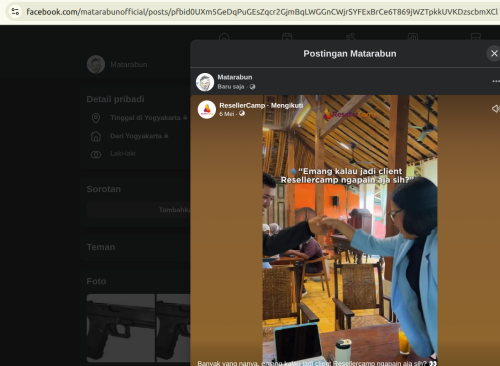Open the Friends icon in Facebook top bar

[x=350, y=36]
